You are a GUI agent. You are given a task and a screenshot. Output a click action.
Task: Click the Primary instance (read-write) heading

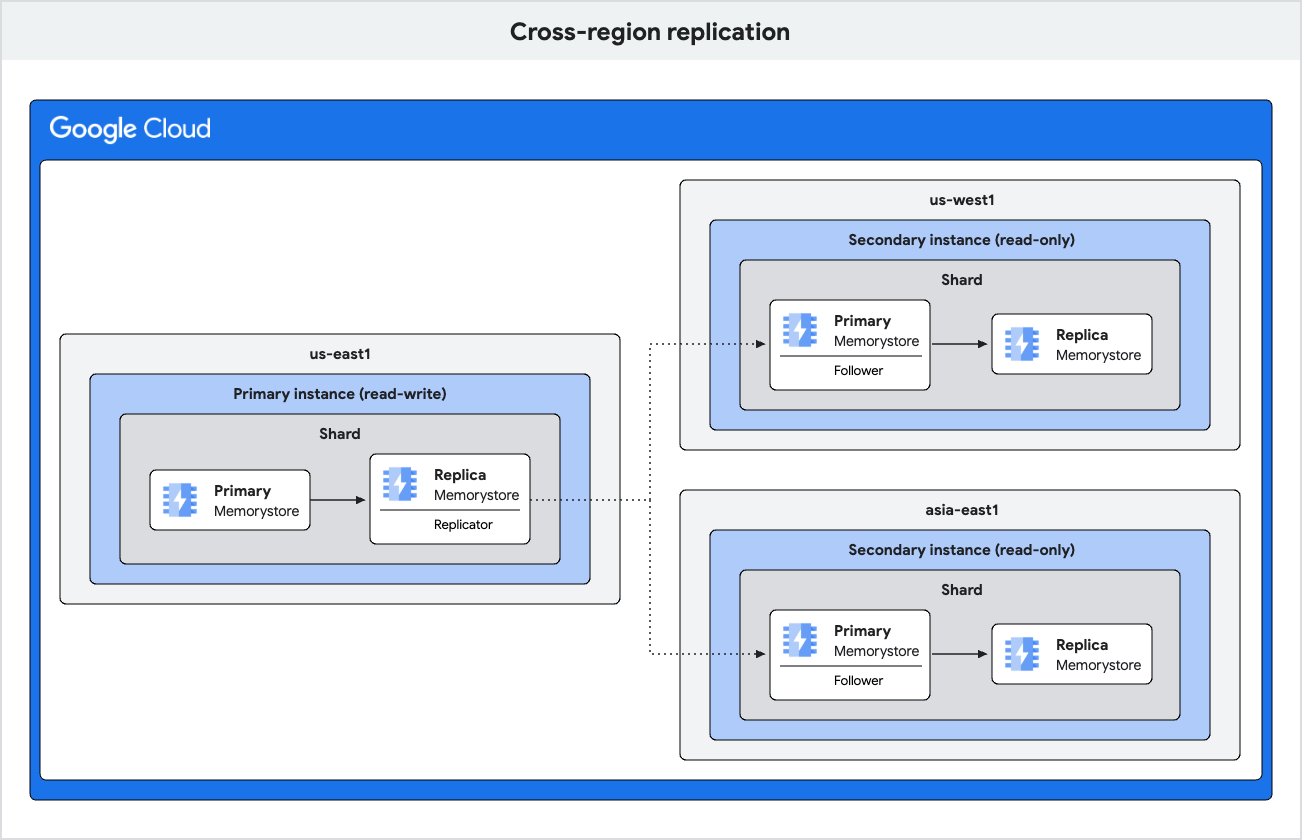click(x=340, y=394)
